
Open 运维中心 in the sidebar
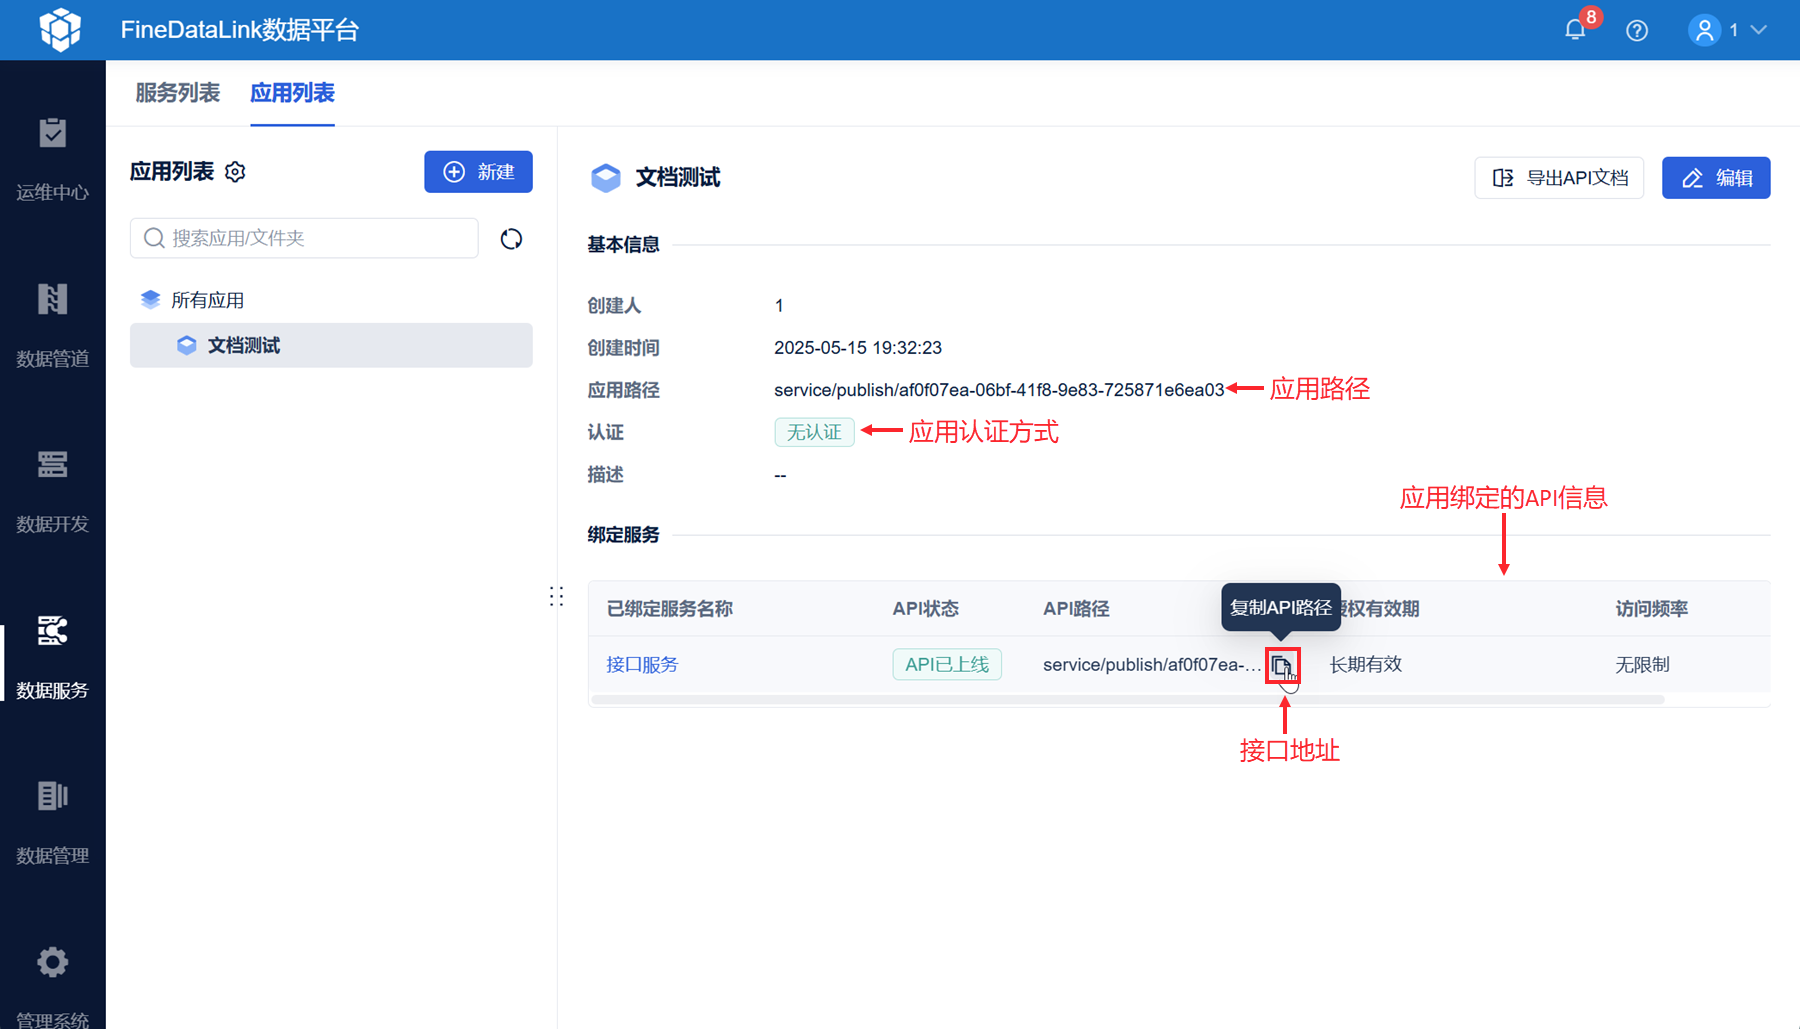[52, 160]
